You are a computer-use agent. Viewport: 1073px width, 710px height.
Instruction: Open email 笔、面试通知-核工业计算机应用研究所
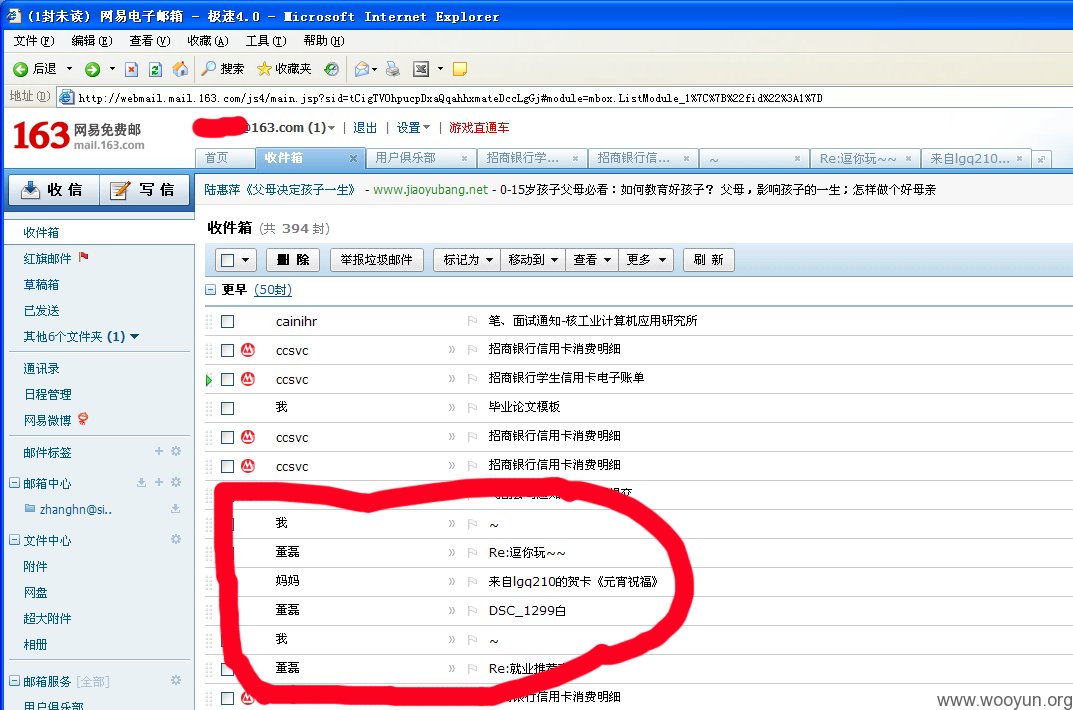[593, 321]
